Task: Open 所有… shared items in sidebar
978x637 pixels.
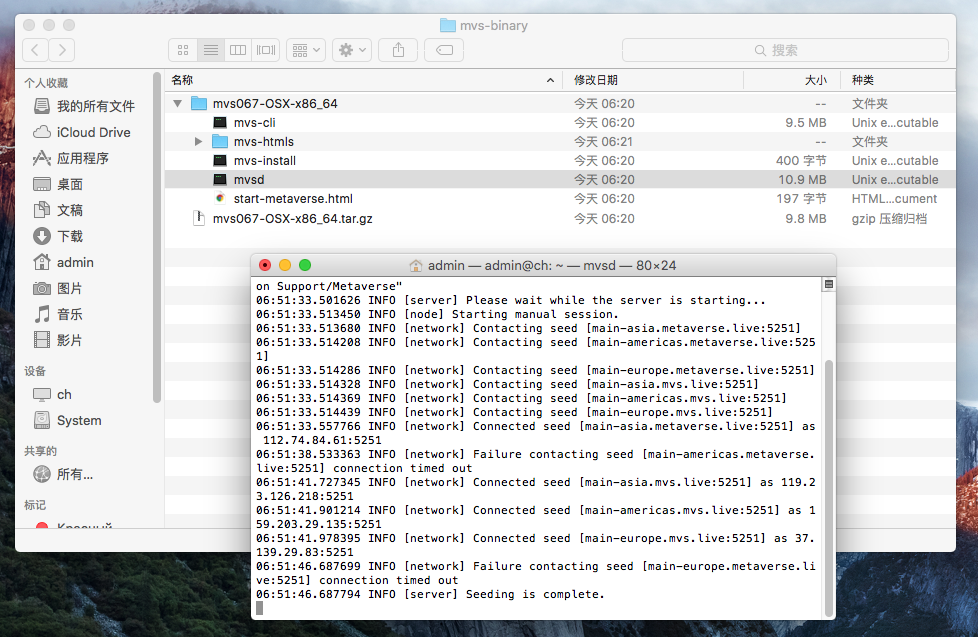Action: (x=63, y=474)
